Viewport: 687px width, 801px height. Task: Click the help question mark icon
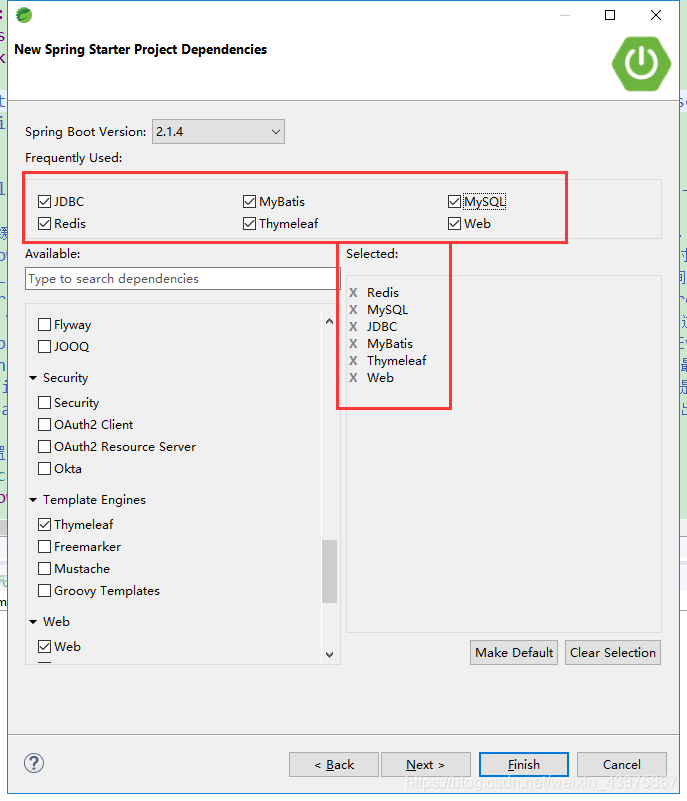point(34,763)
